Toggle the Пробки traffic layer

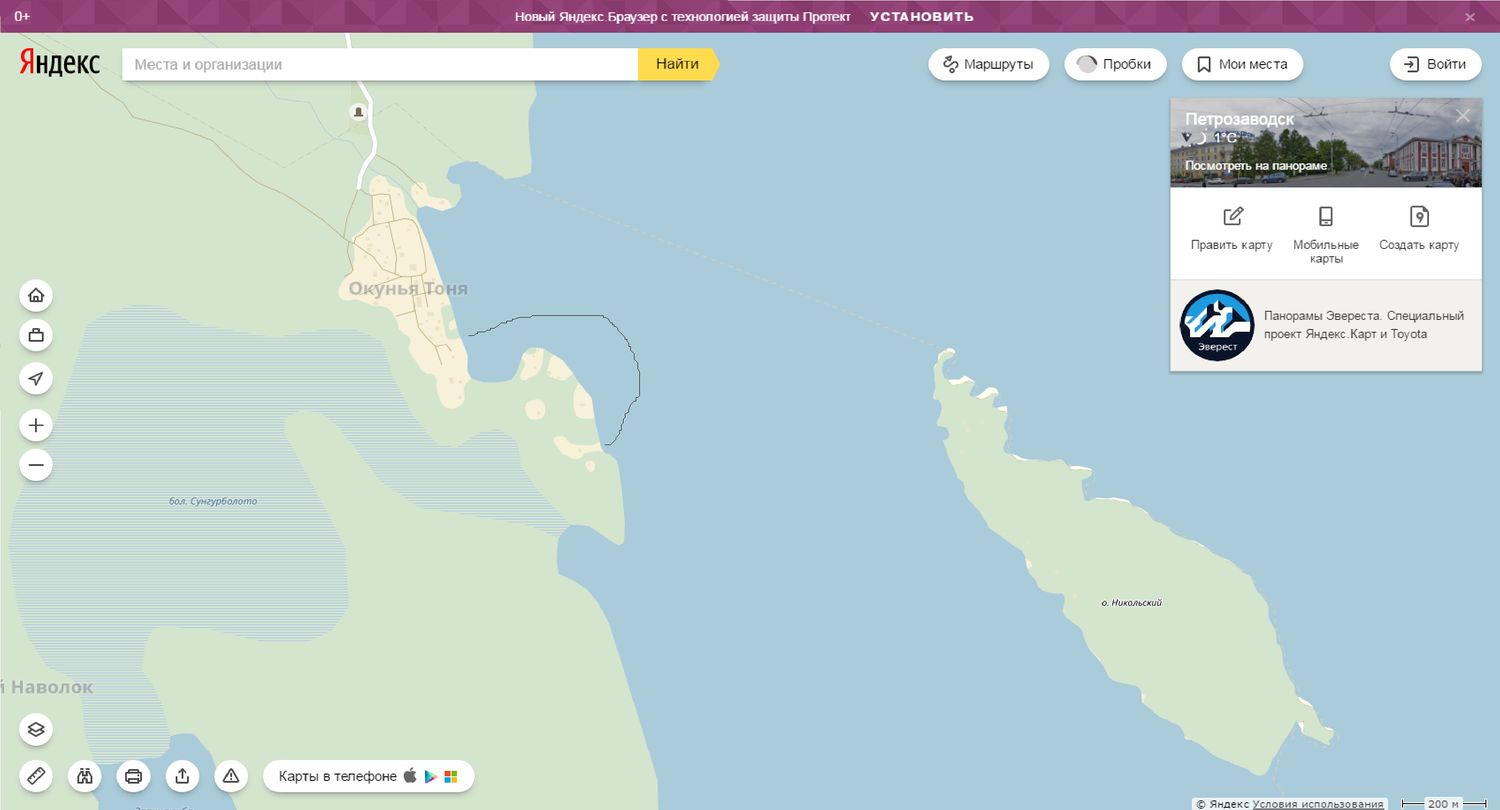(x=1115, y=64)
